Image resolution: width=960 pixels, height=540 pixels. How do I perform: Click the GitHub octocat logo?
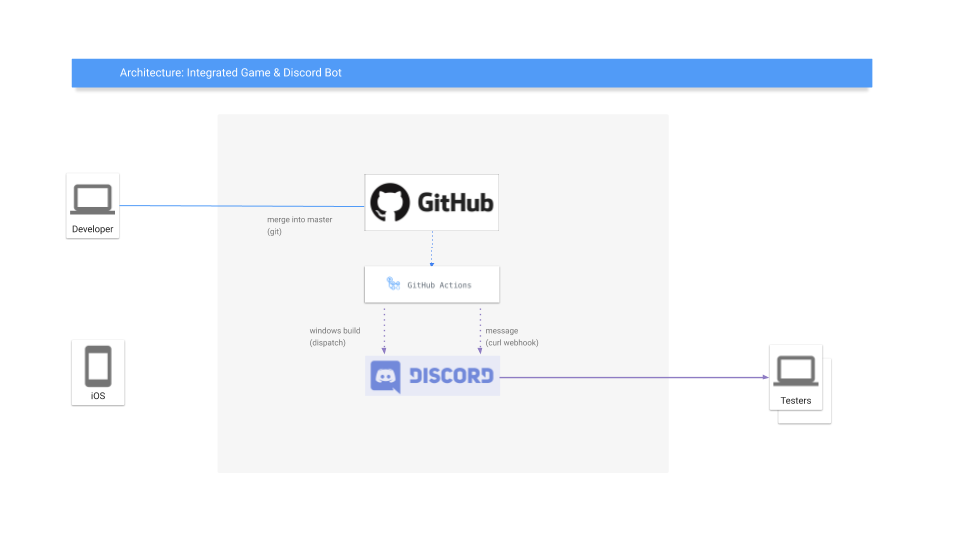tap(390, 202)
